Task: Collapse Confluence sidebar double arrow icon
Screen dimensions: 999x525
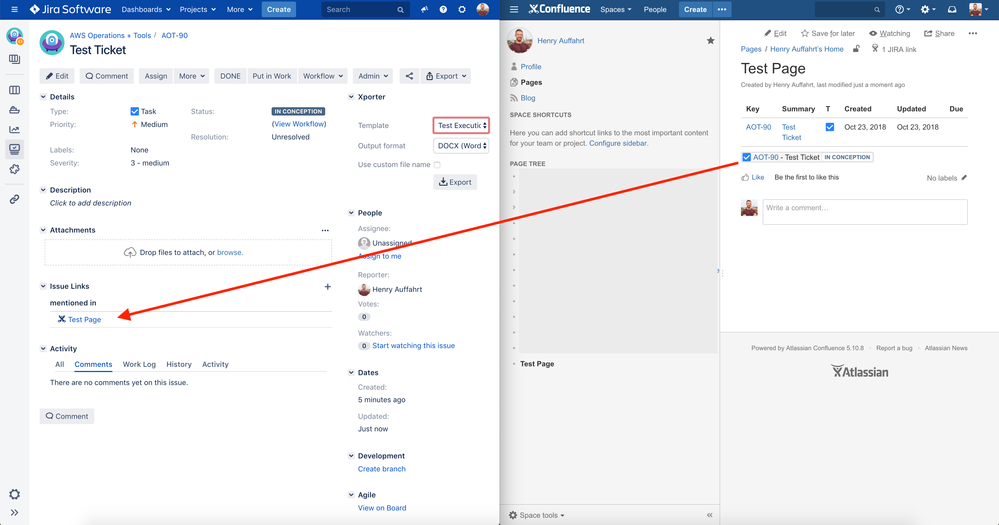Action: tap(710, 515)
